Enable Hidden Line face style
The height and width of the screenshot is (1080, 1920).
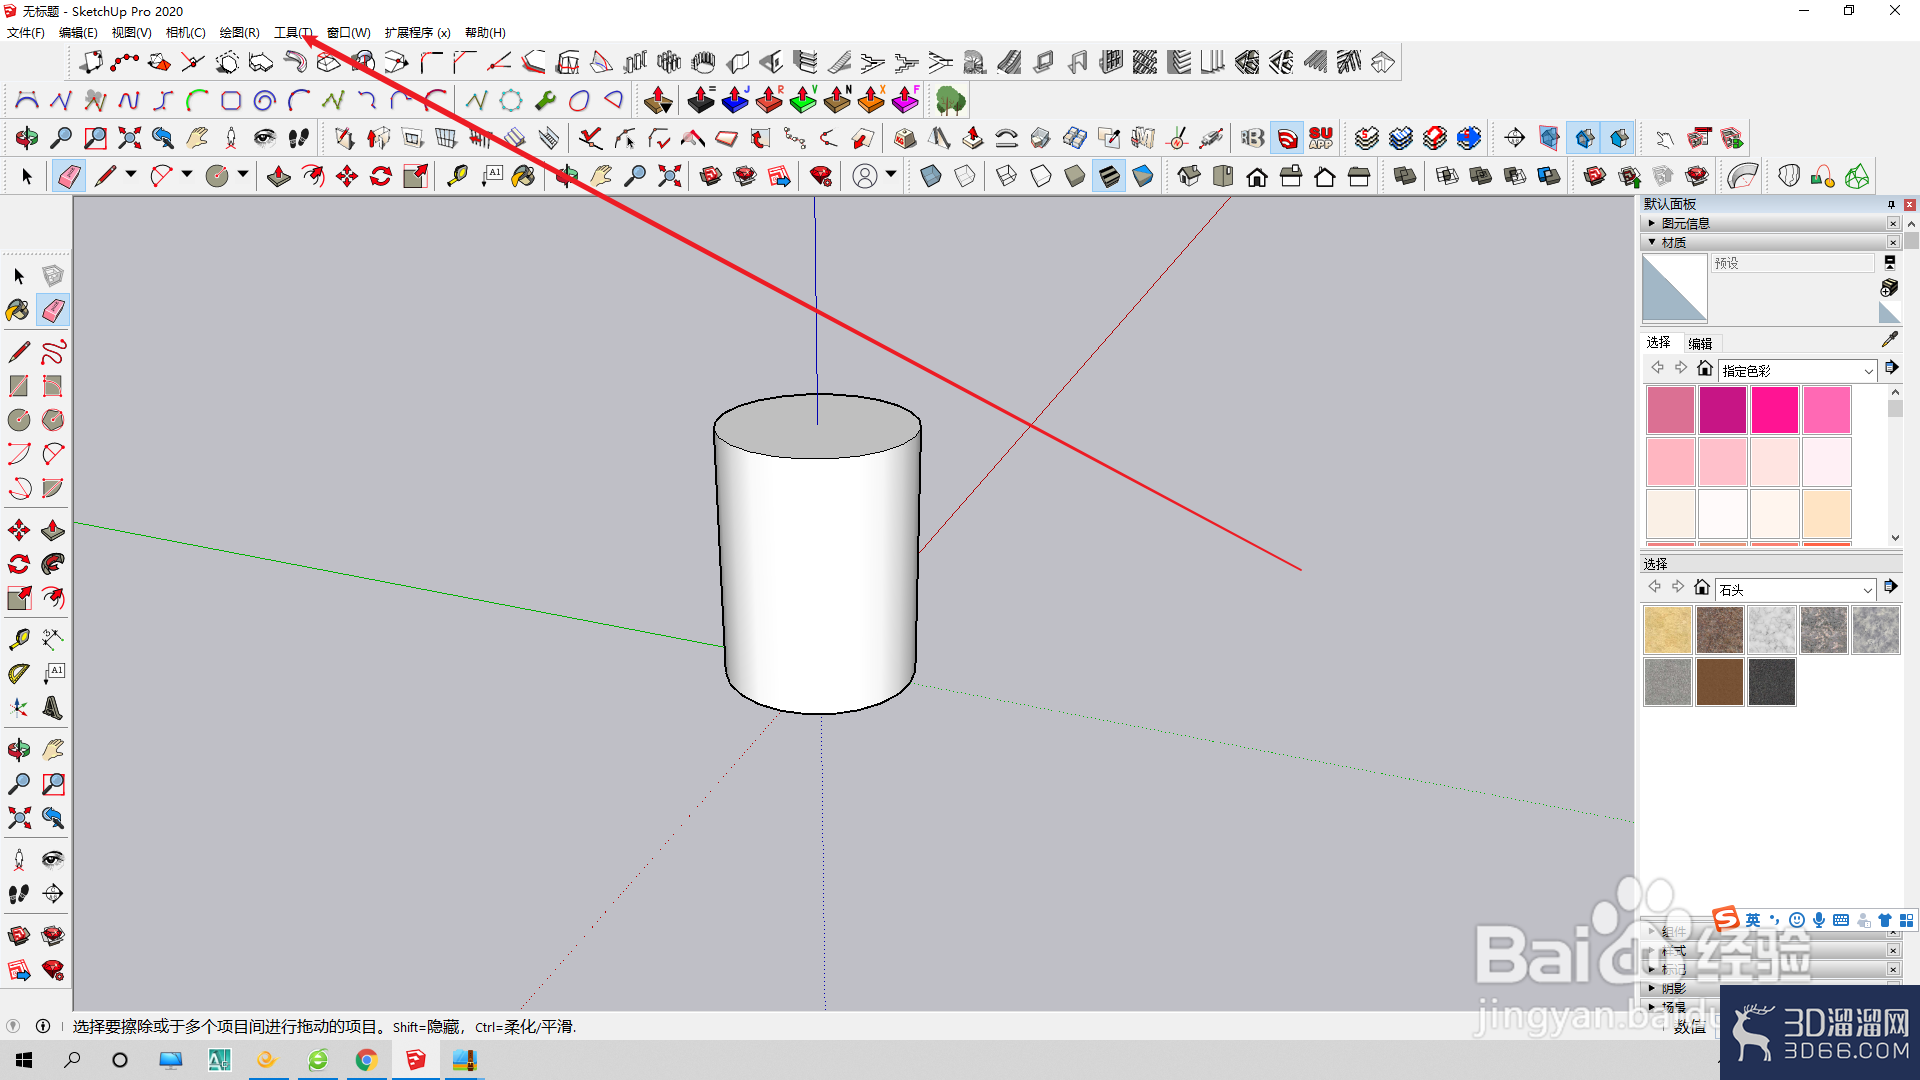(1041, 177)
